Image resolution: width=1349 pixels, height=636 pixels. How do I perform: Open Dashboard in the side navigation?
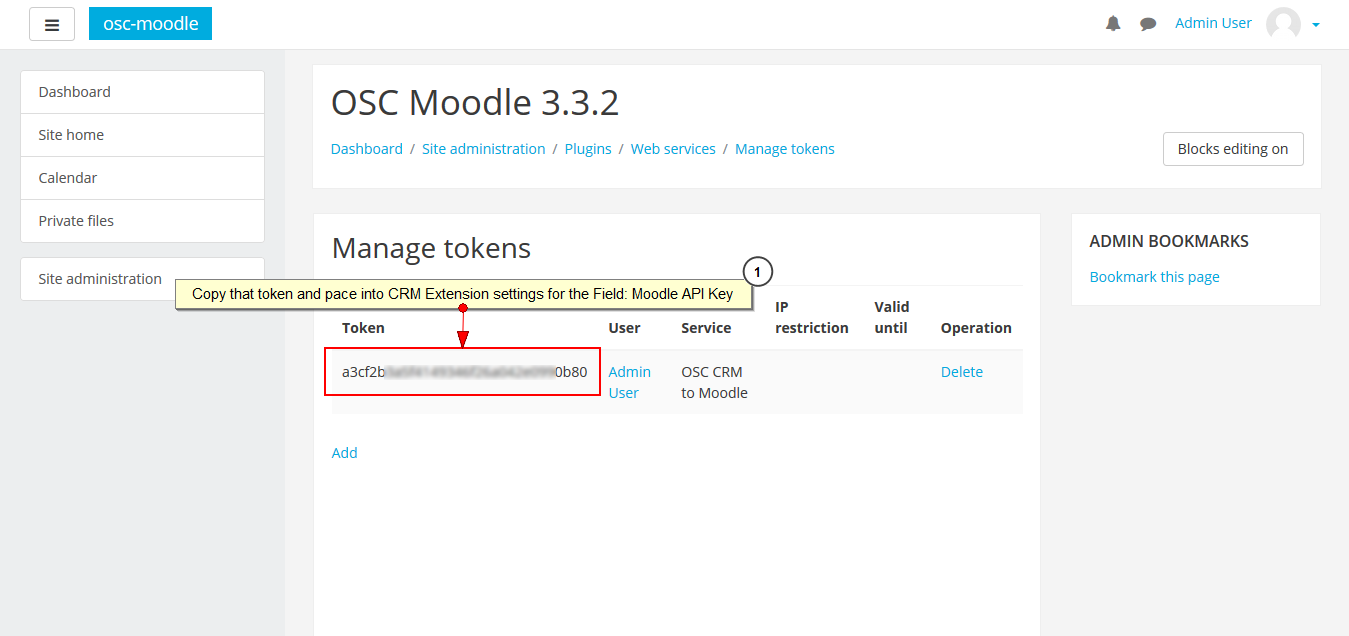(142, 92)
